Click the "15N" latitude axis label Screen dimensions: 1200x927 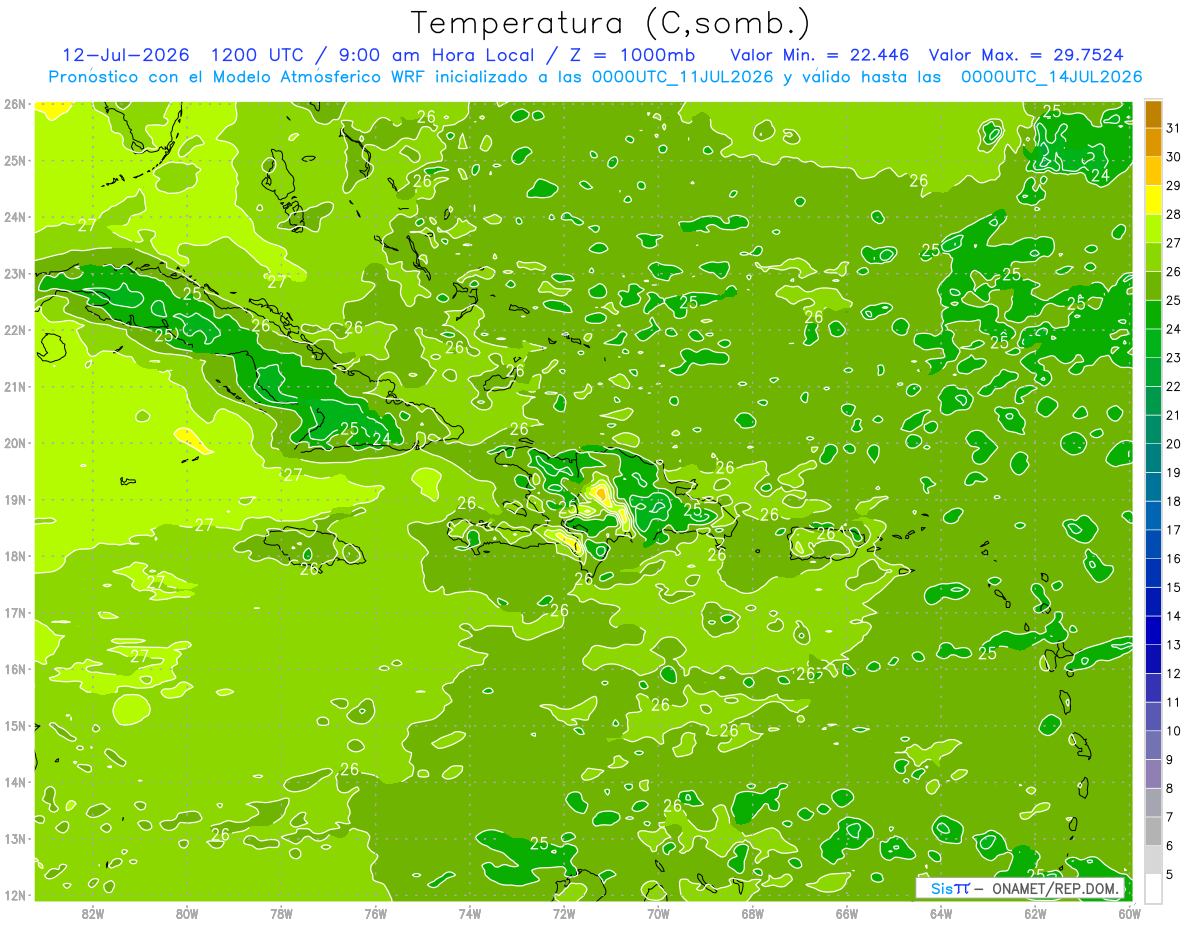tap(14, 725)
